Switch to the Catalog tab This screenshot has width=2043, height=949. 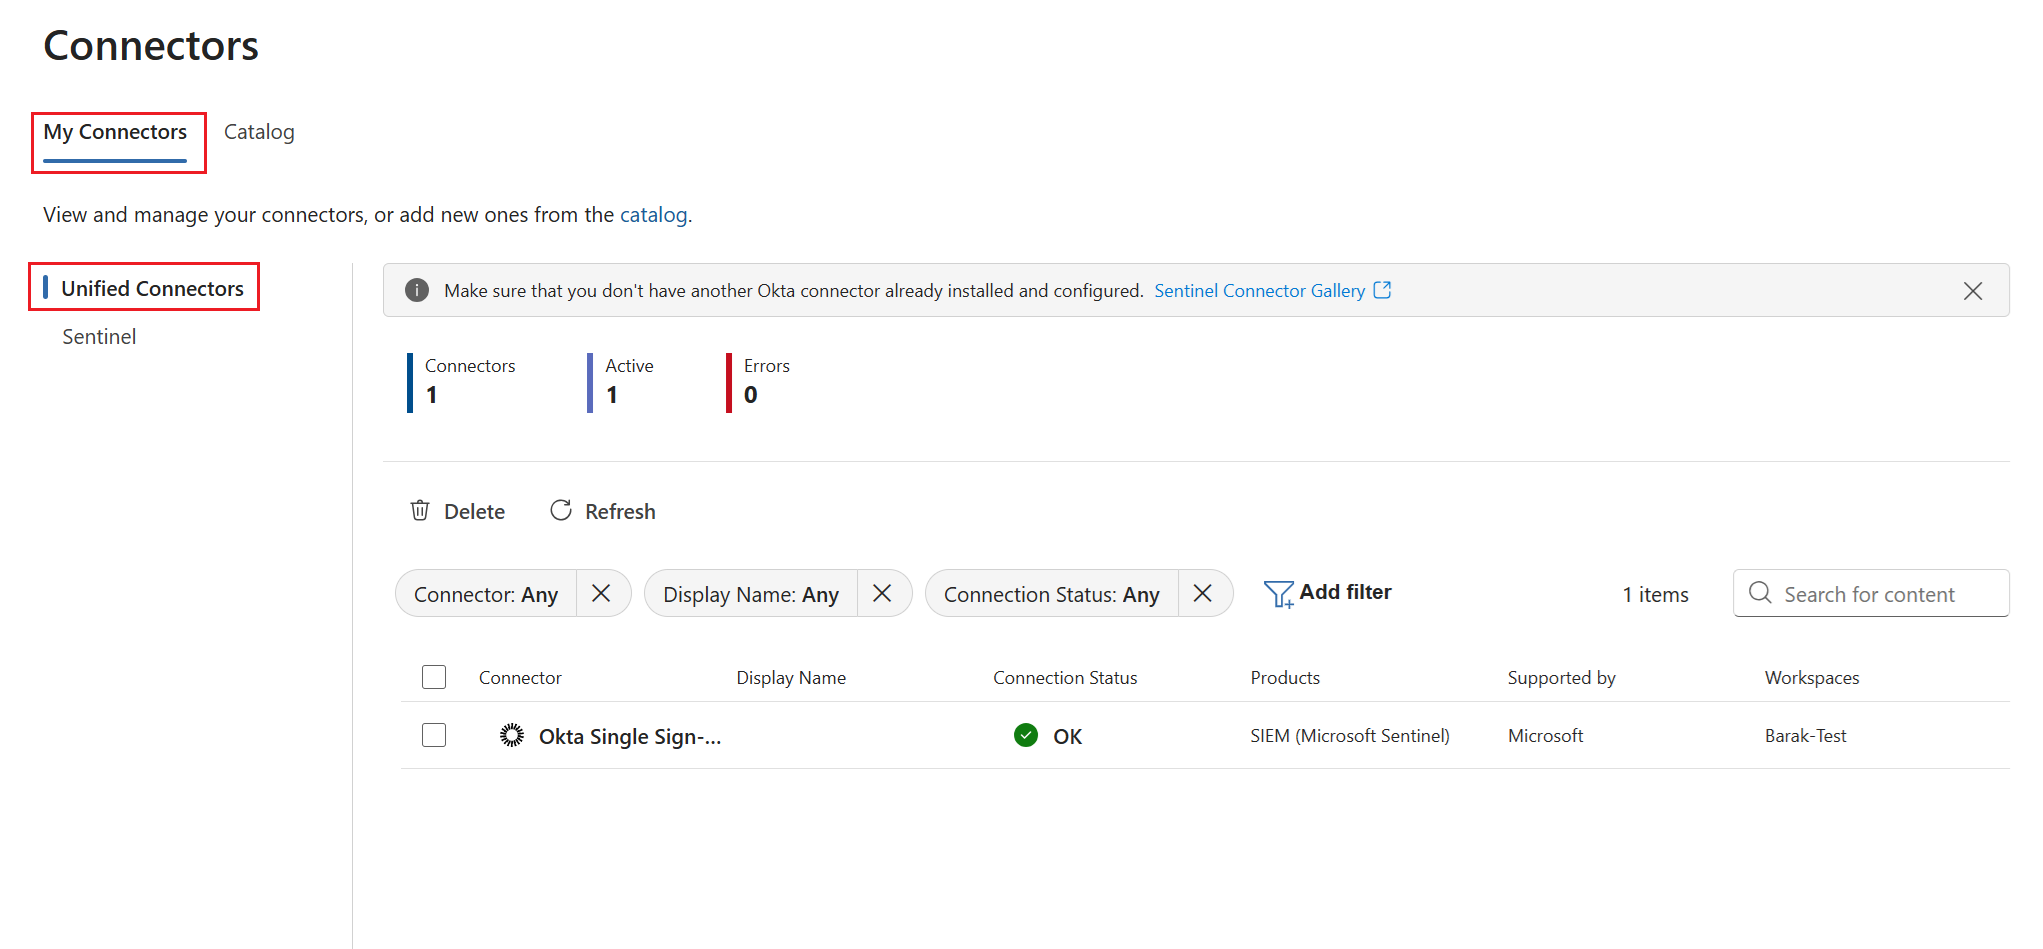pyautogui.click(x=259, y=131)
